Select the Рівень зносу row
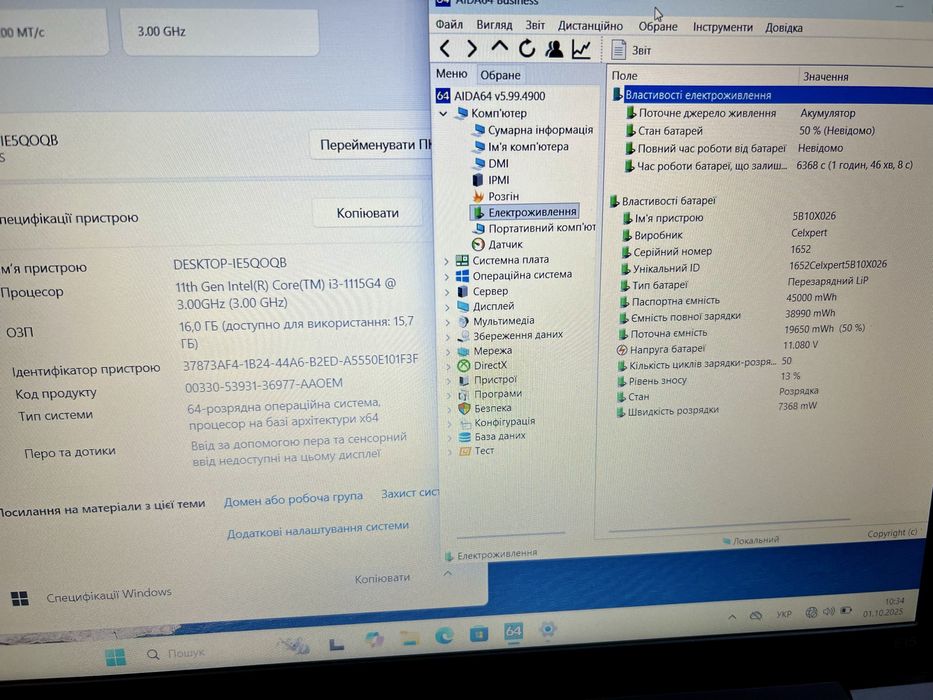 point(709,379)
